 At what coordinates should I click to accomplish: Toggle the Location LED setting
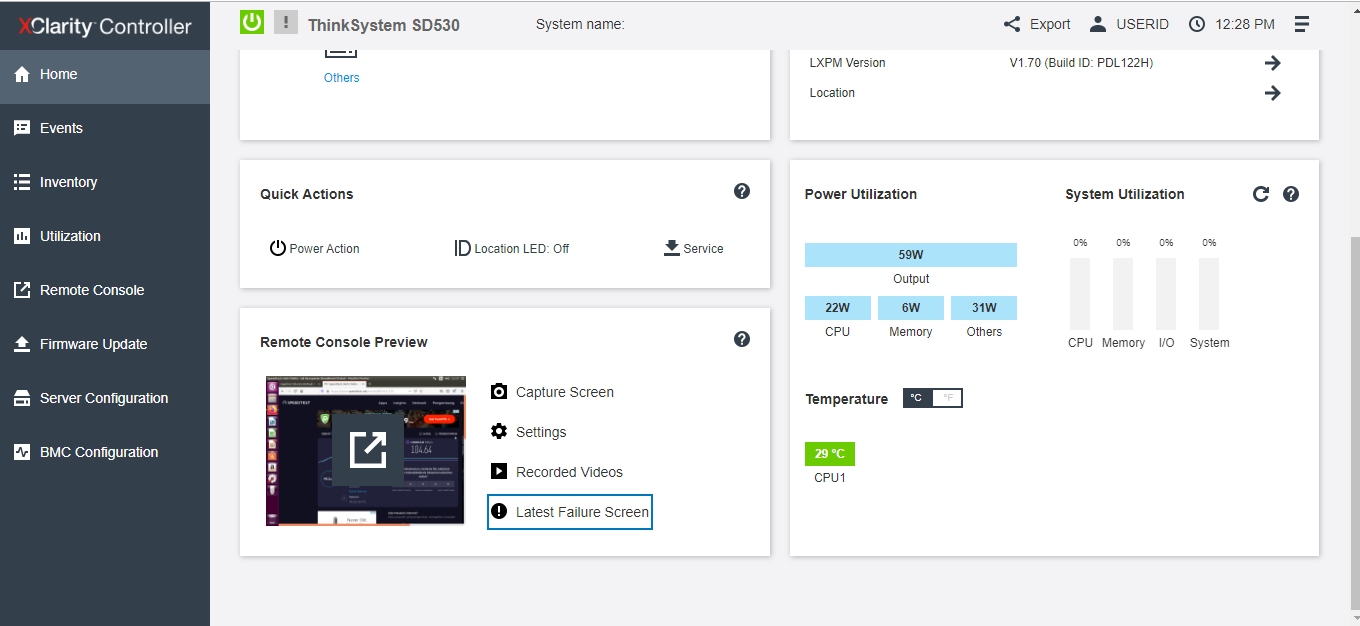click(511, 248)
